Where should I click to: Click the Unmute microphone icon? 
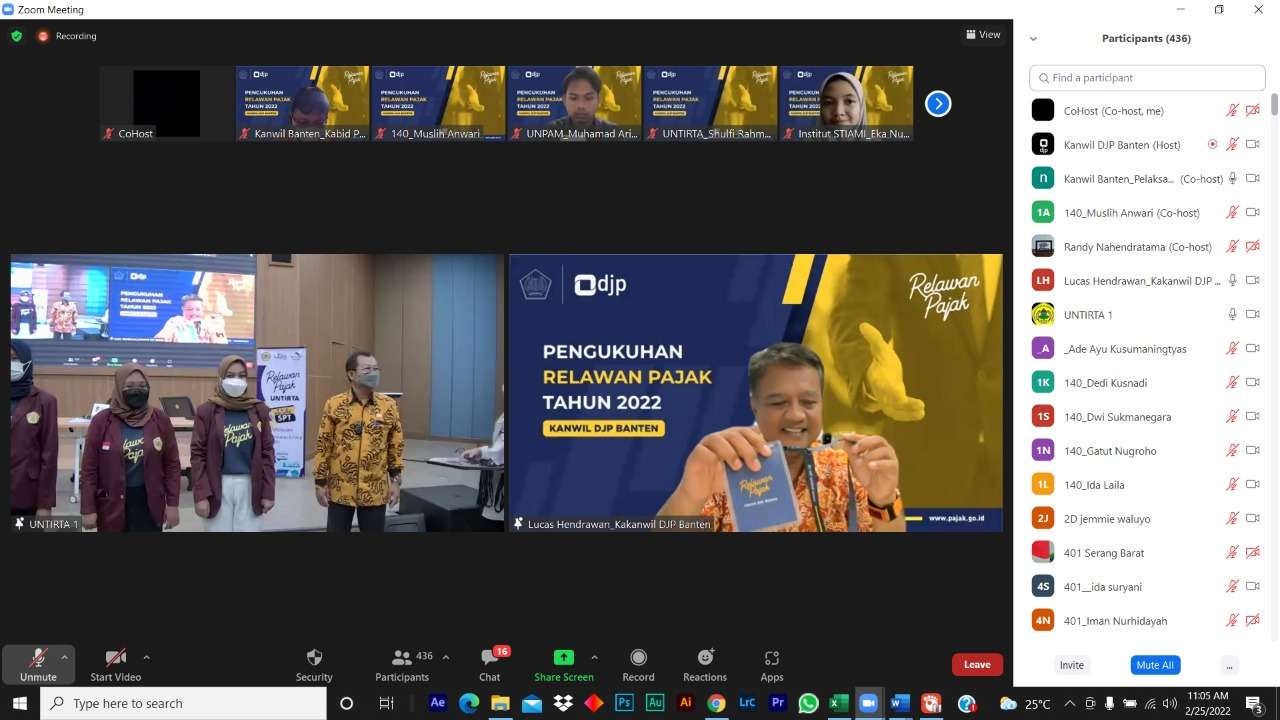point(38,657)
